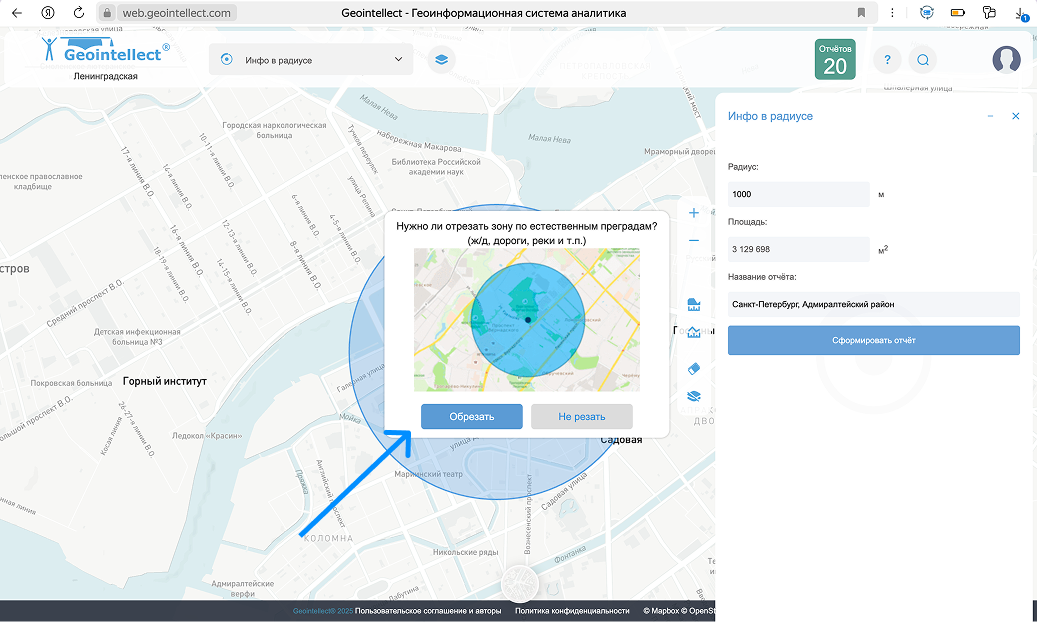This screenshot has height=622, width=1037.
Task: Click the help question mark icon
Action: 887,60
